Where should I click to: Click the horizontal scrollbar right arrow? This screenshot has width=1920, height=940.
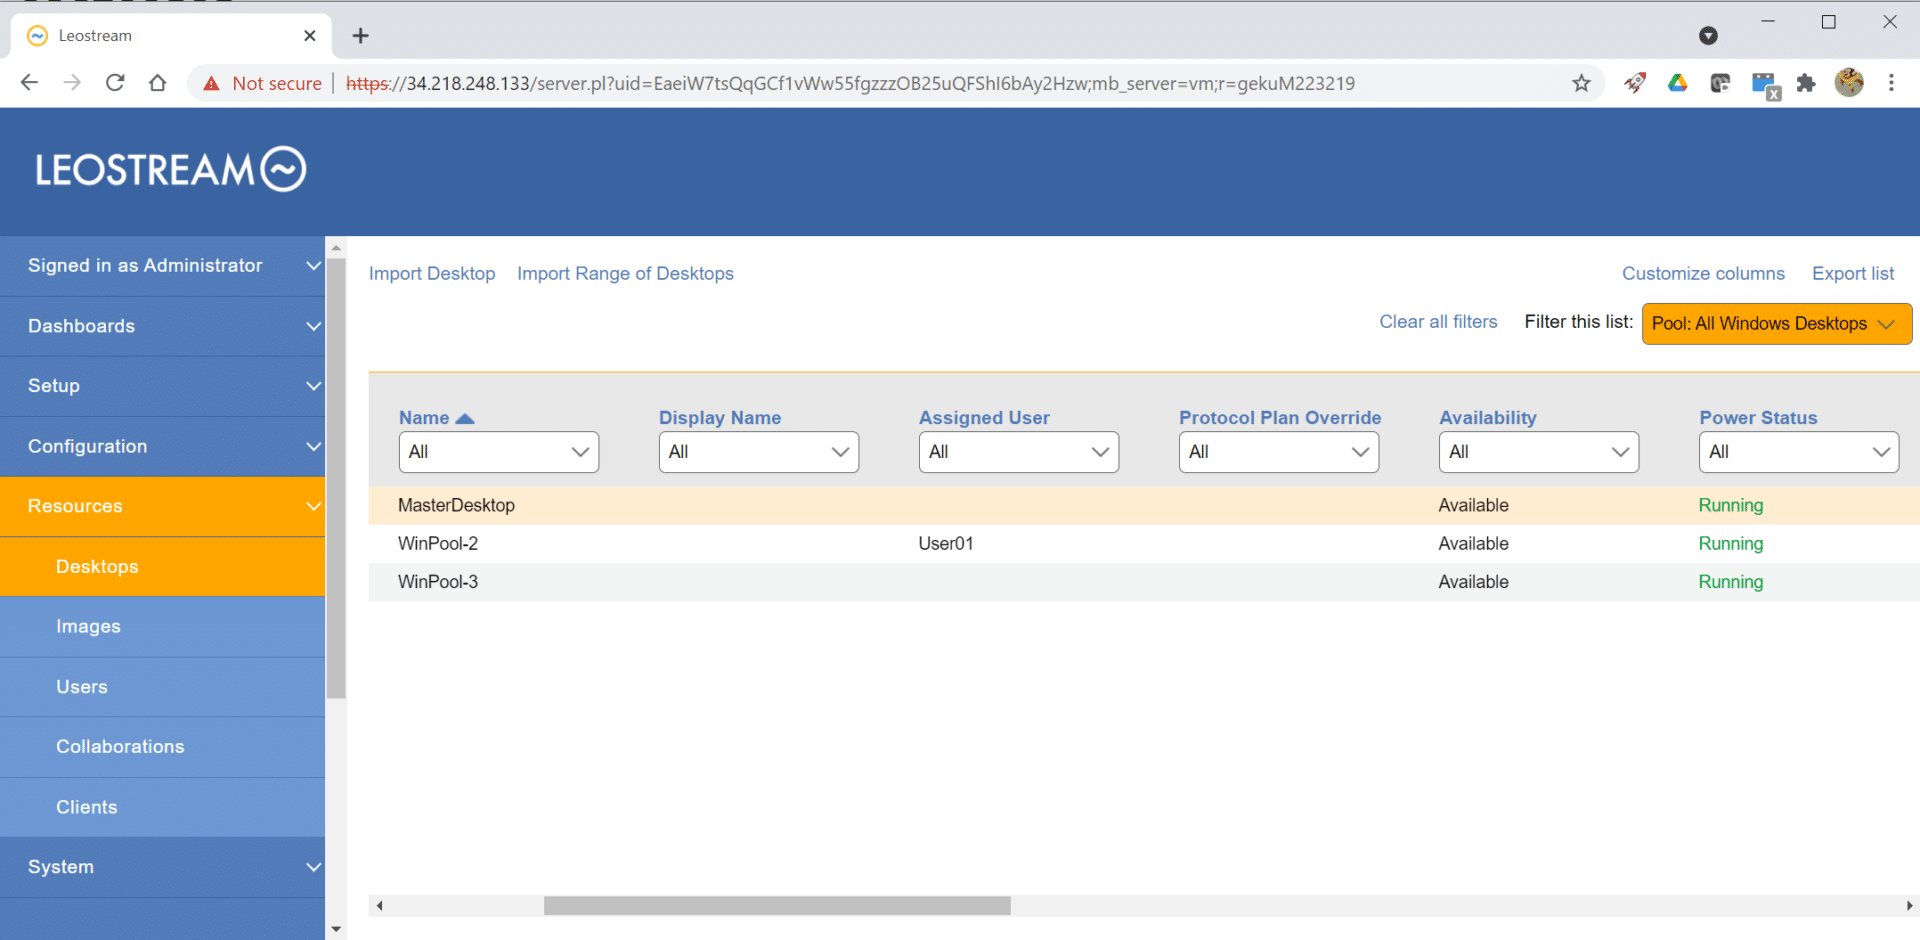(1909, 906)
